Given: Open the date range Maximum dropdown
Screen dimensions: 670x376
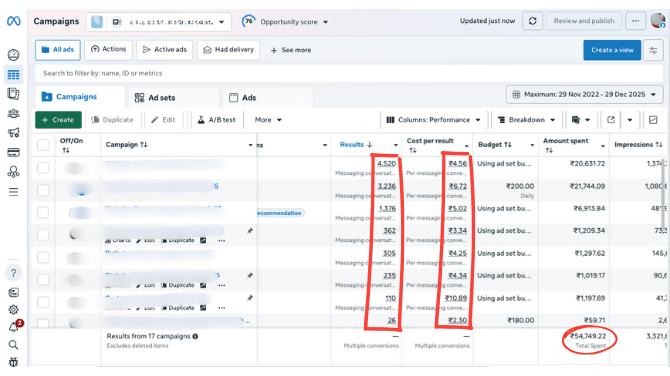Looking at the screenshot, I should (585, 94).
